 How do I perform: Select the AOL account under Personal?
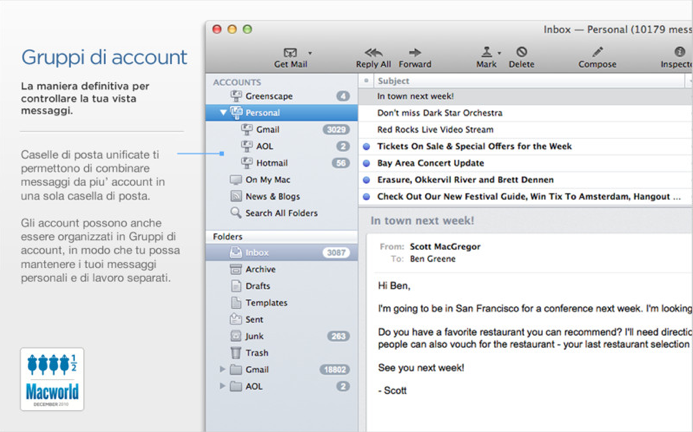[x=282, y=146]
